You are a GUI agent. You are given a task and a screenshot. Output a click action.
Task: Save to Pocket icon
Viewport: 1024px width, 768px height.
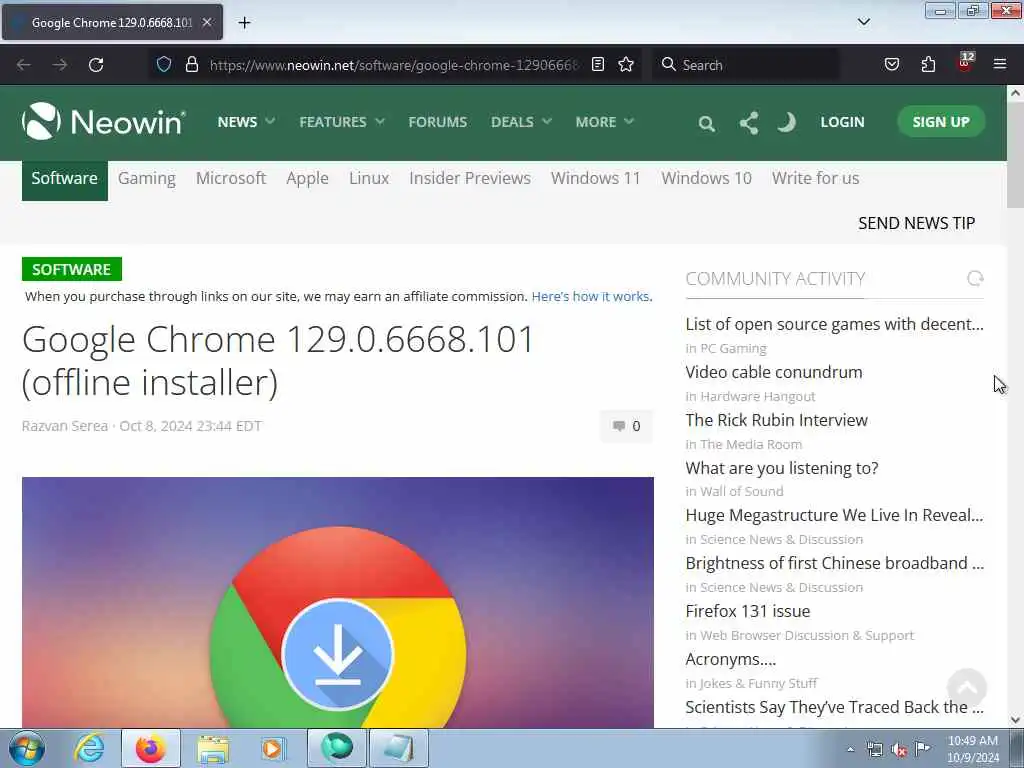(891, 64)
